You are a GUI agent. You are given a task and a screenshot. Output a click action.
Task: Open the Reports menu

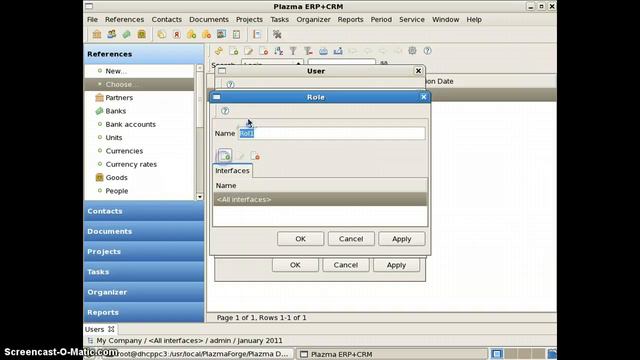pyautogui.click(x=350, y=20)
